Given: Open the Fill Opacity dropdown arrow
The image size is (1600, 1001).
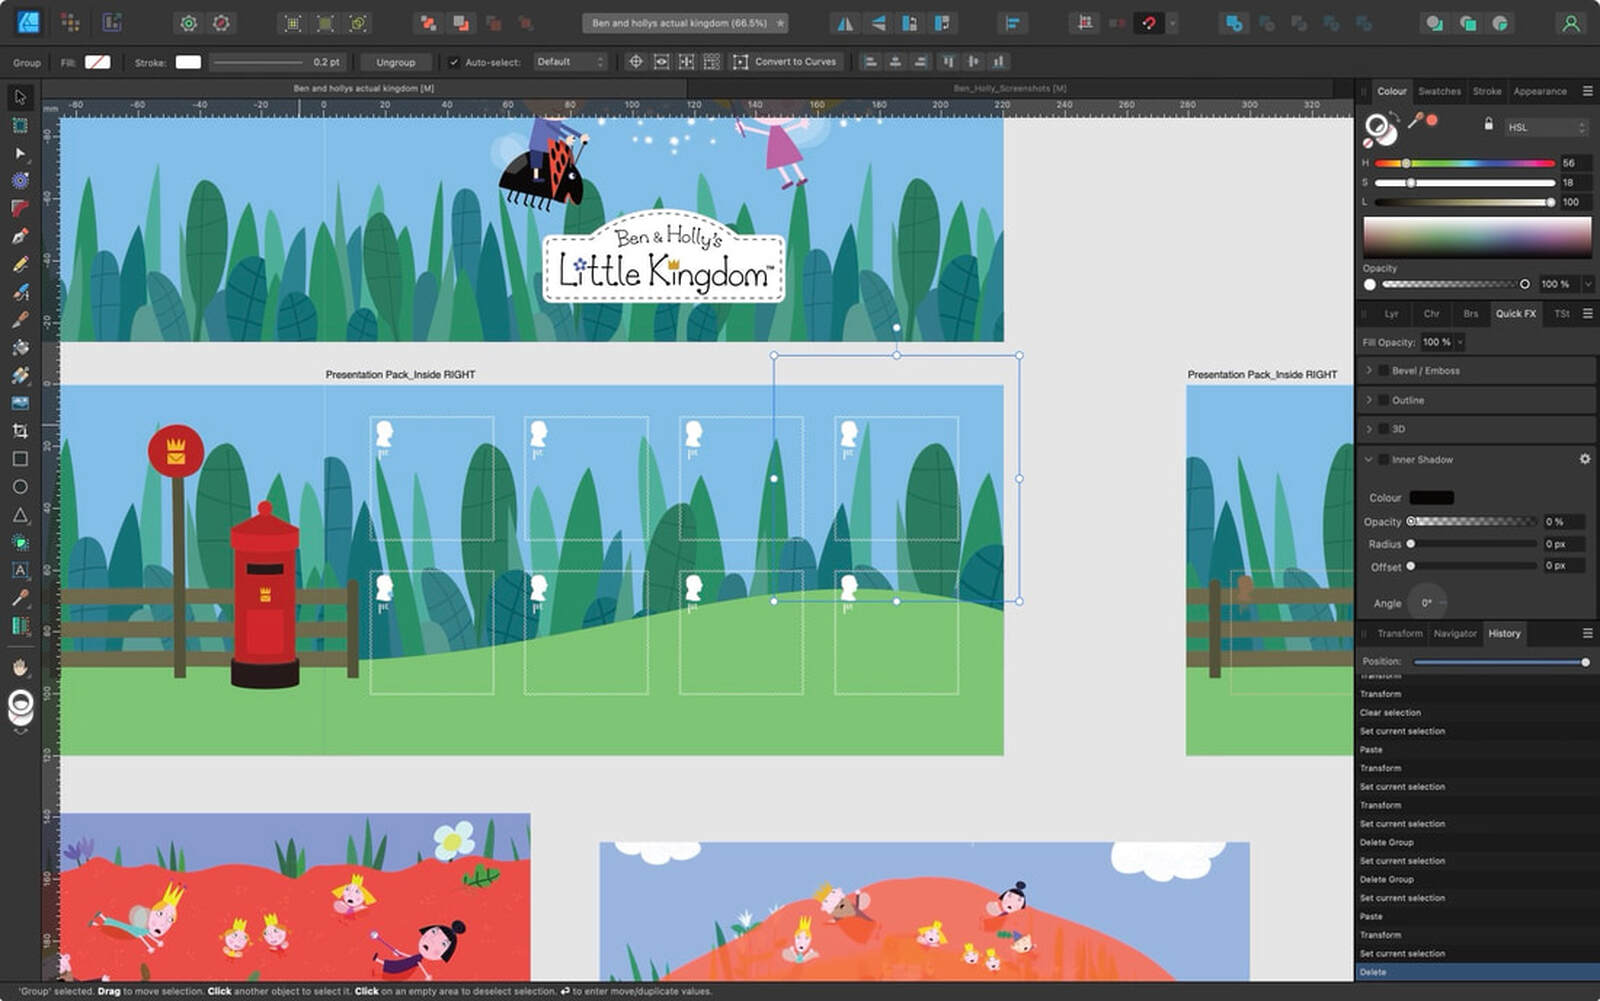Looking at the screenshot, I should coord(1460,342).
